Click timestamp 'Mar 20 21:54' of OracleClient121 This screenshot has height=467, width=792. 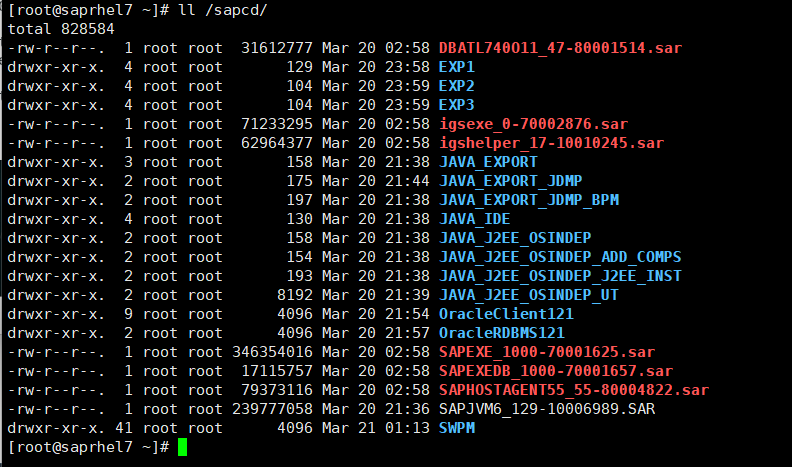(x=376, y=314)
